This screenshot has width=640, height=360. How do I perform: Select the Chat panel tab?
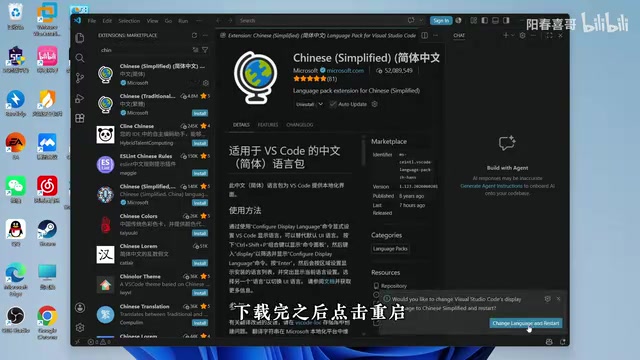pyautogui.click(x=459, y=36)
